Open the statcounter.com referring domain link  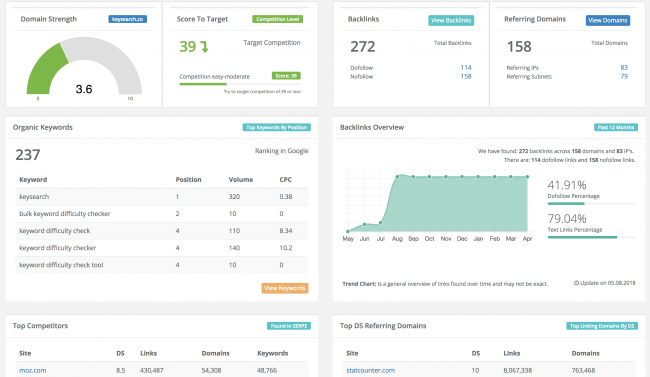click(371, 370)
